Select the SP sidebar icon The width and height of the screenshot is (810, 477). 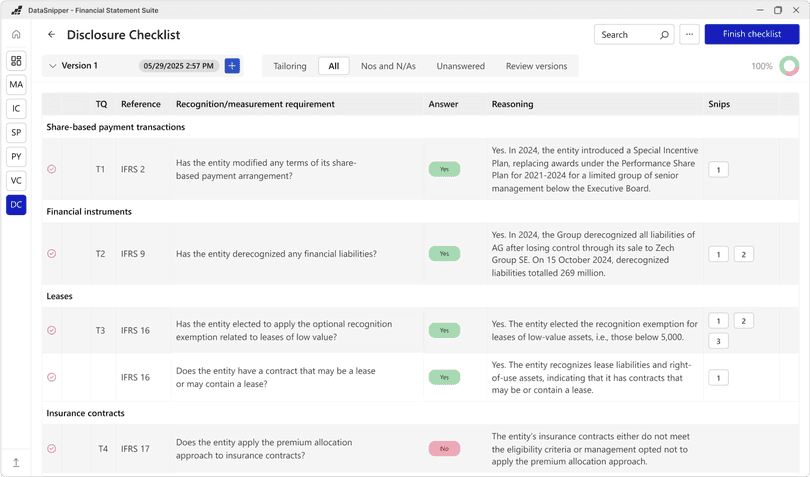[x=16, y=133]
